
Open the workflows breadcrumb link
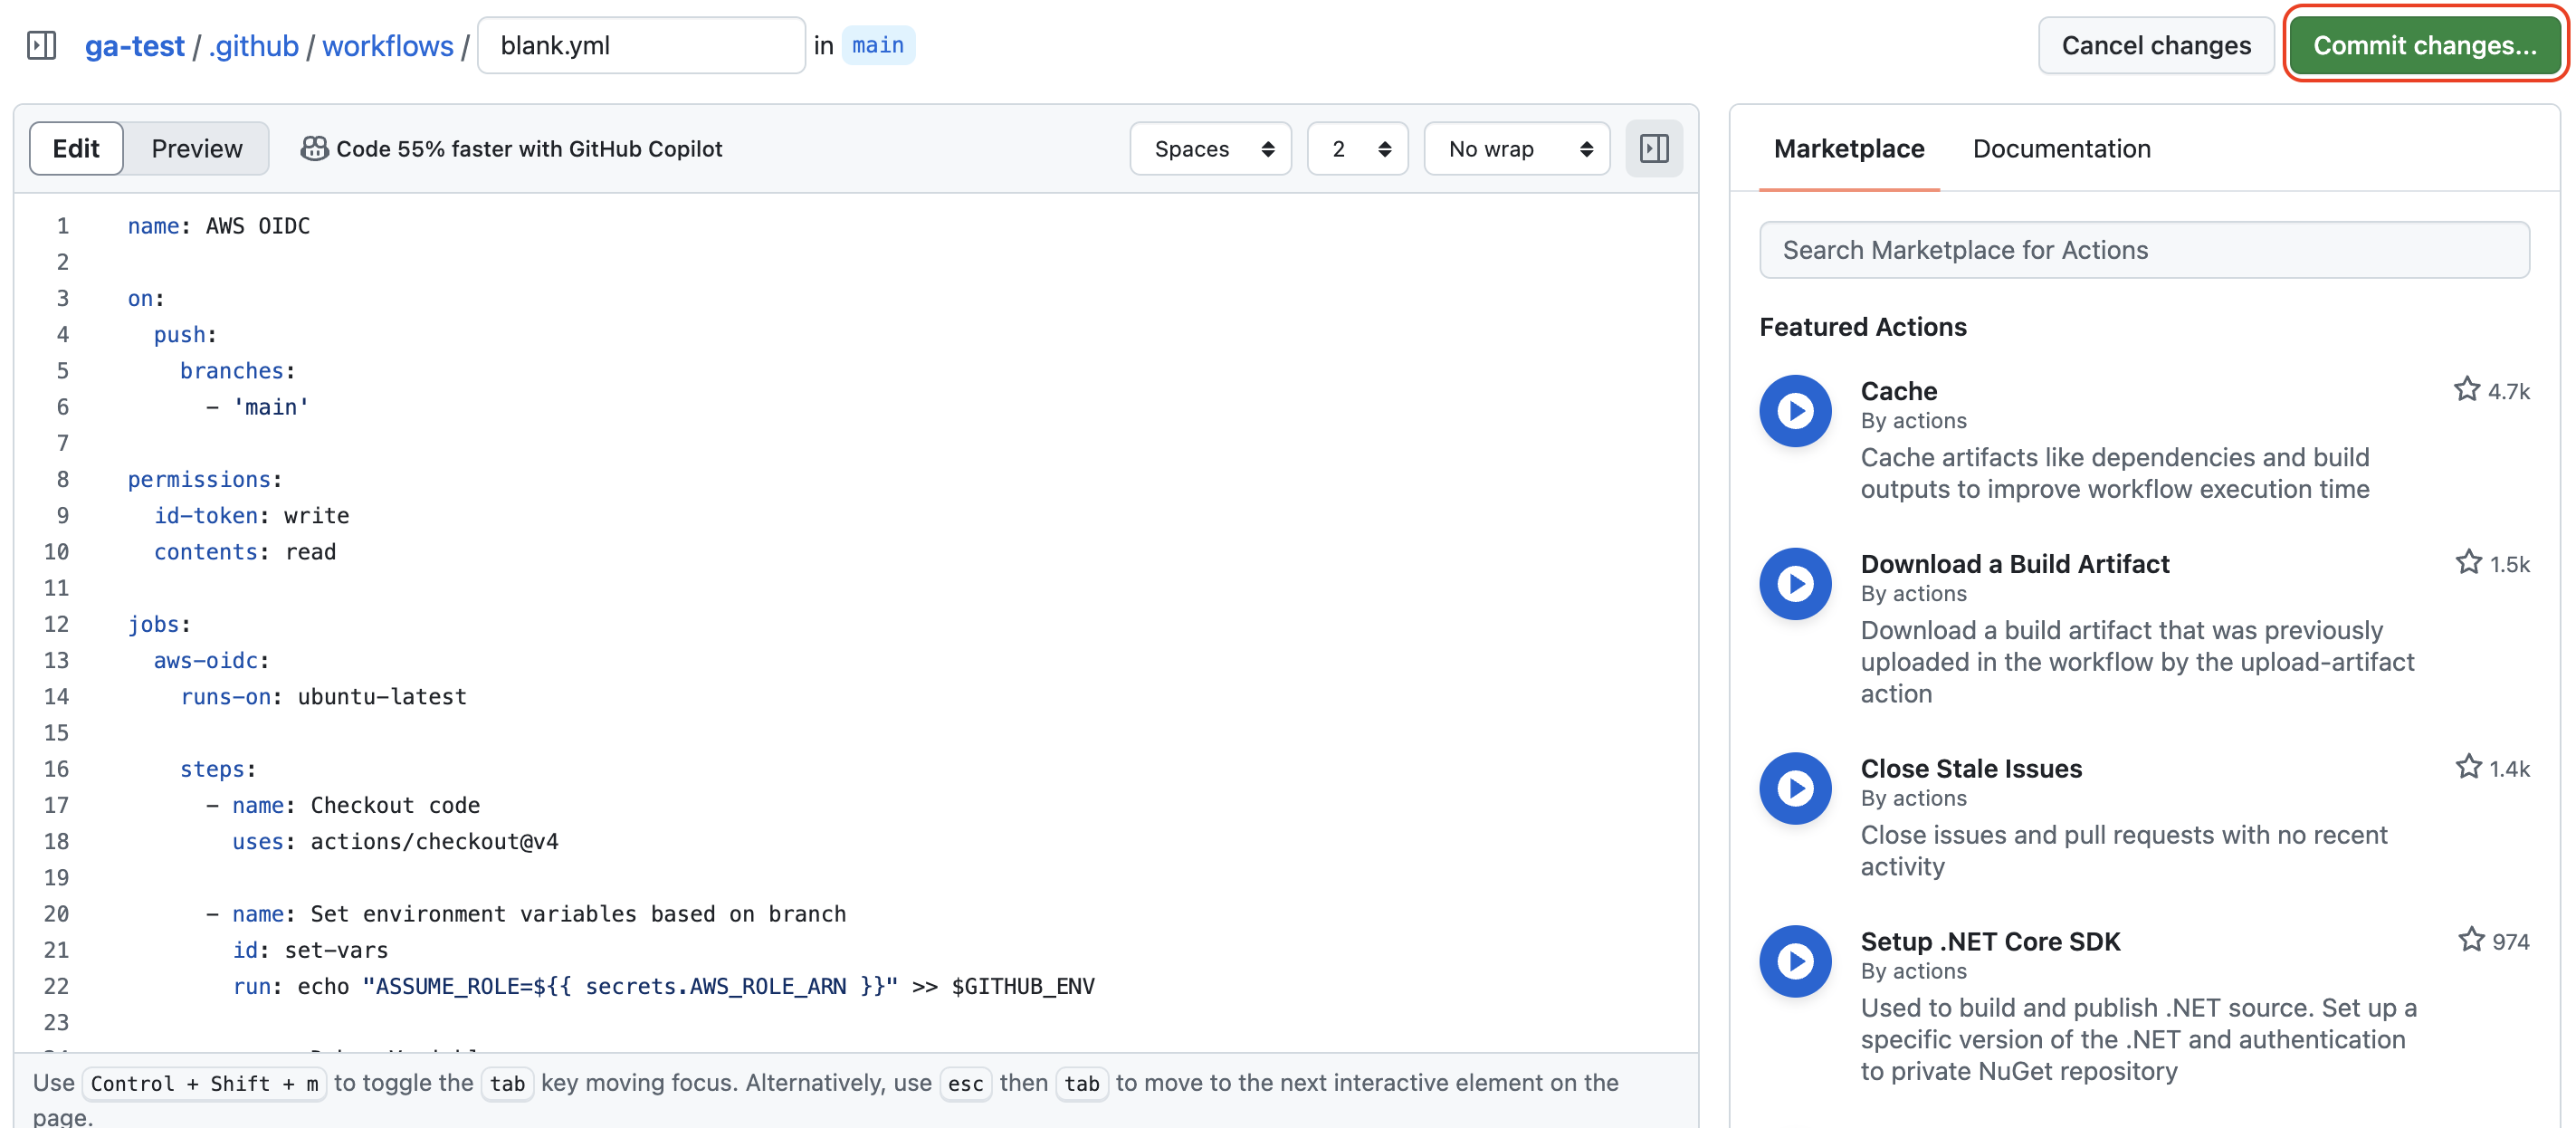[388, 45]
